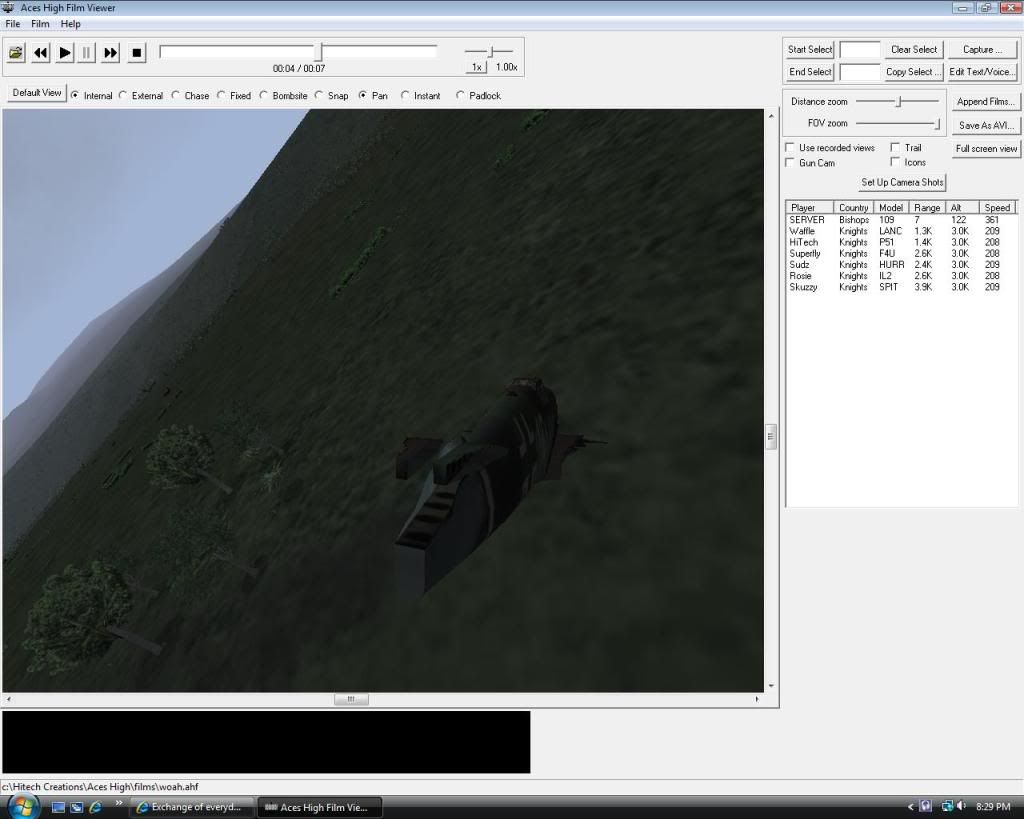The width and height of the screenshot is (1024, 819).
Task: Adjust the FOV zoom slider
Action: click(936, 123)
